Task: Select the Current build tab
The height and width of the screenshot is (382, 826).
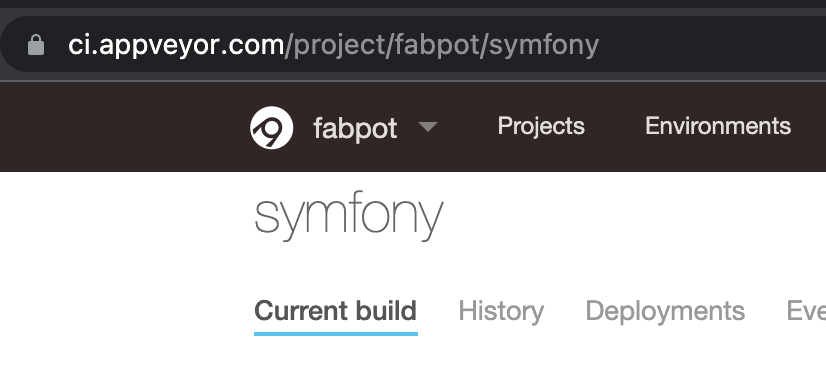Action: click(x=336, y=311)
